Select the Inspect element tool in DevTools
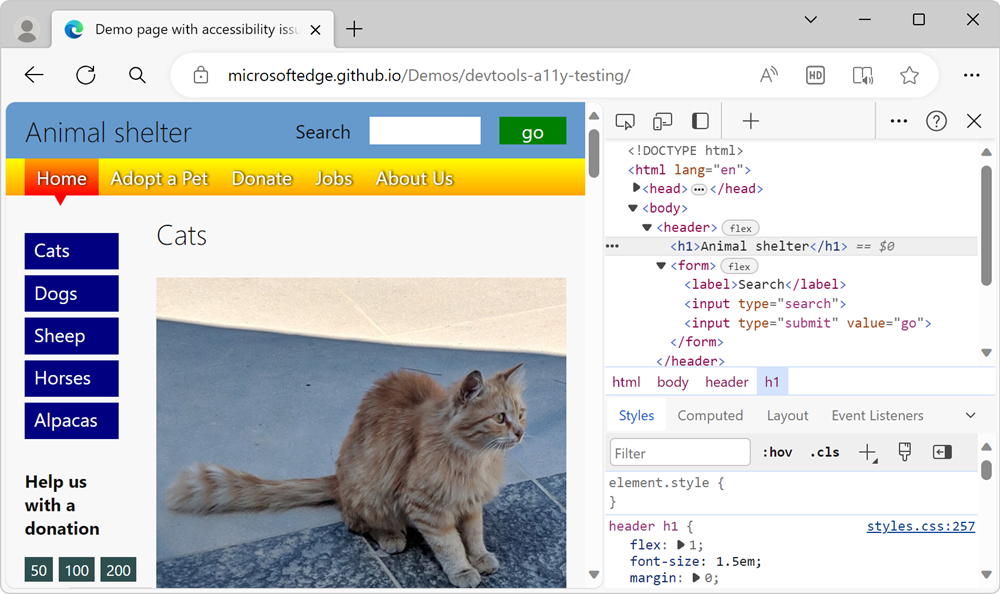 pyautogui.click(x=625, y=120)
